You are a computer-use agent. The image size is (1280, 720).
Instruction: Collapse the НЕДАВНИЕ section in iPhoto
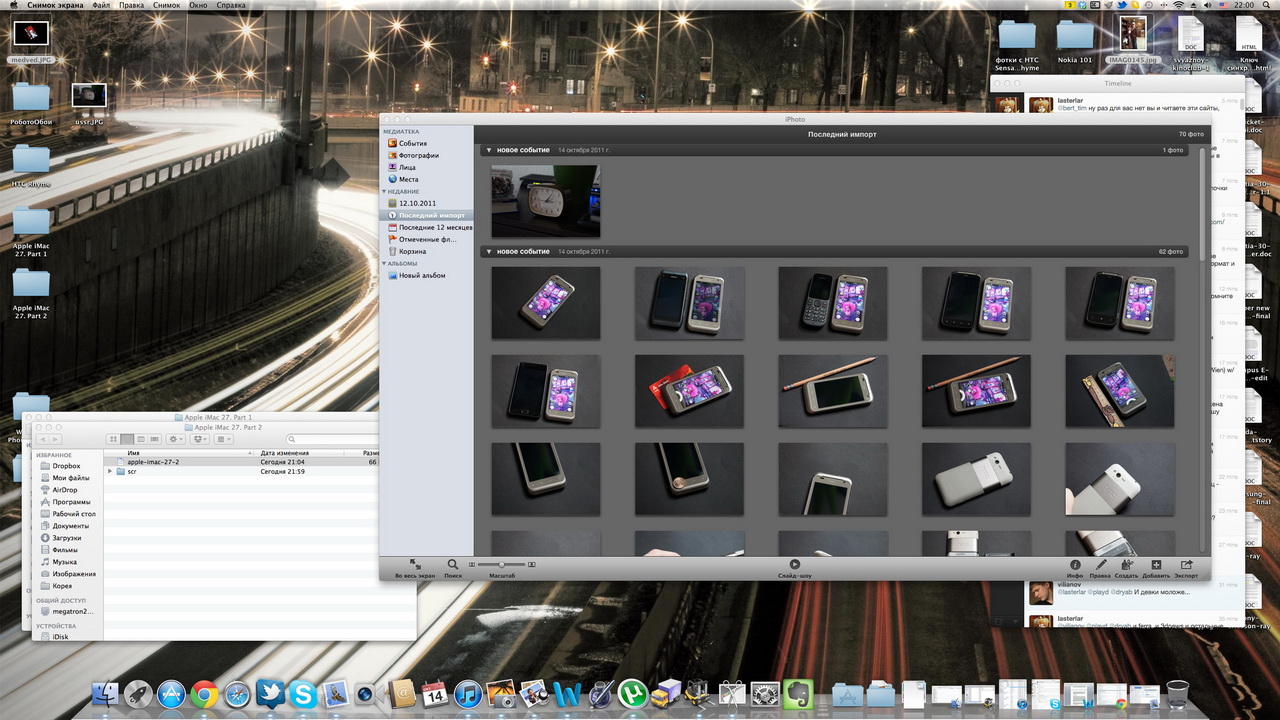(x=384, y=191)
